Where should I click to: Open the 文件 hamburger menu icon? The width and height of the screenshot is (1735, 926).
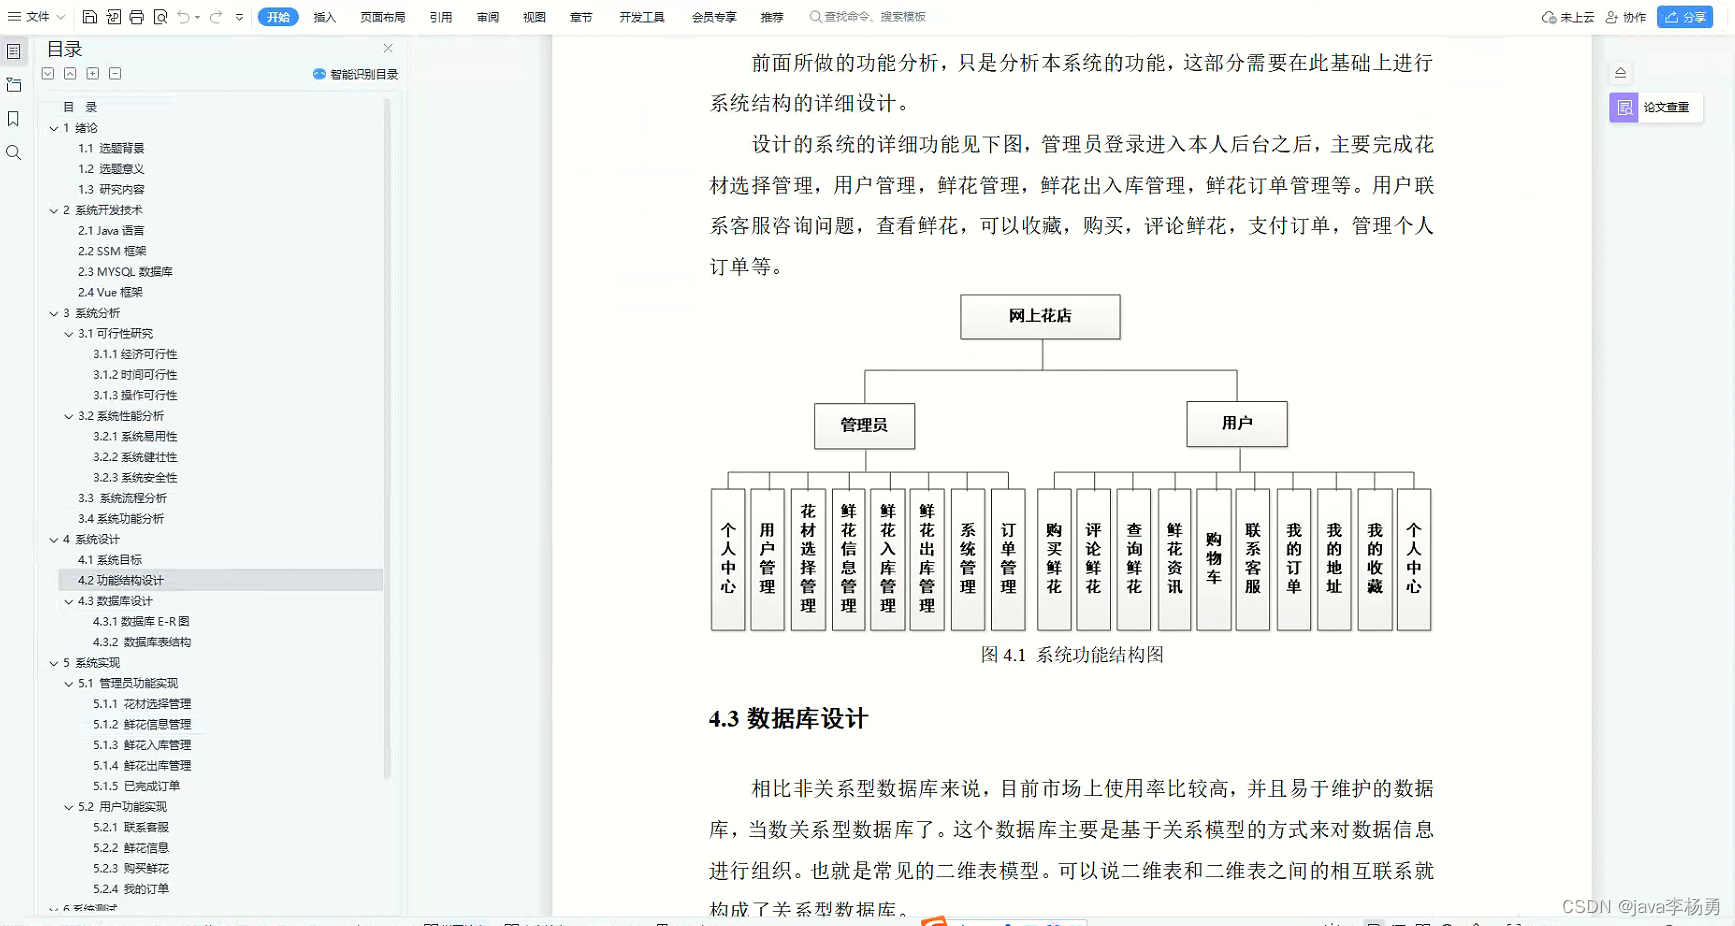point(14,17)
